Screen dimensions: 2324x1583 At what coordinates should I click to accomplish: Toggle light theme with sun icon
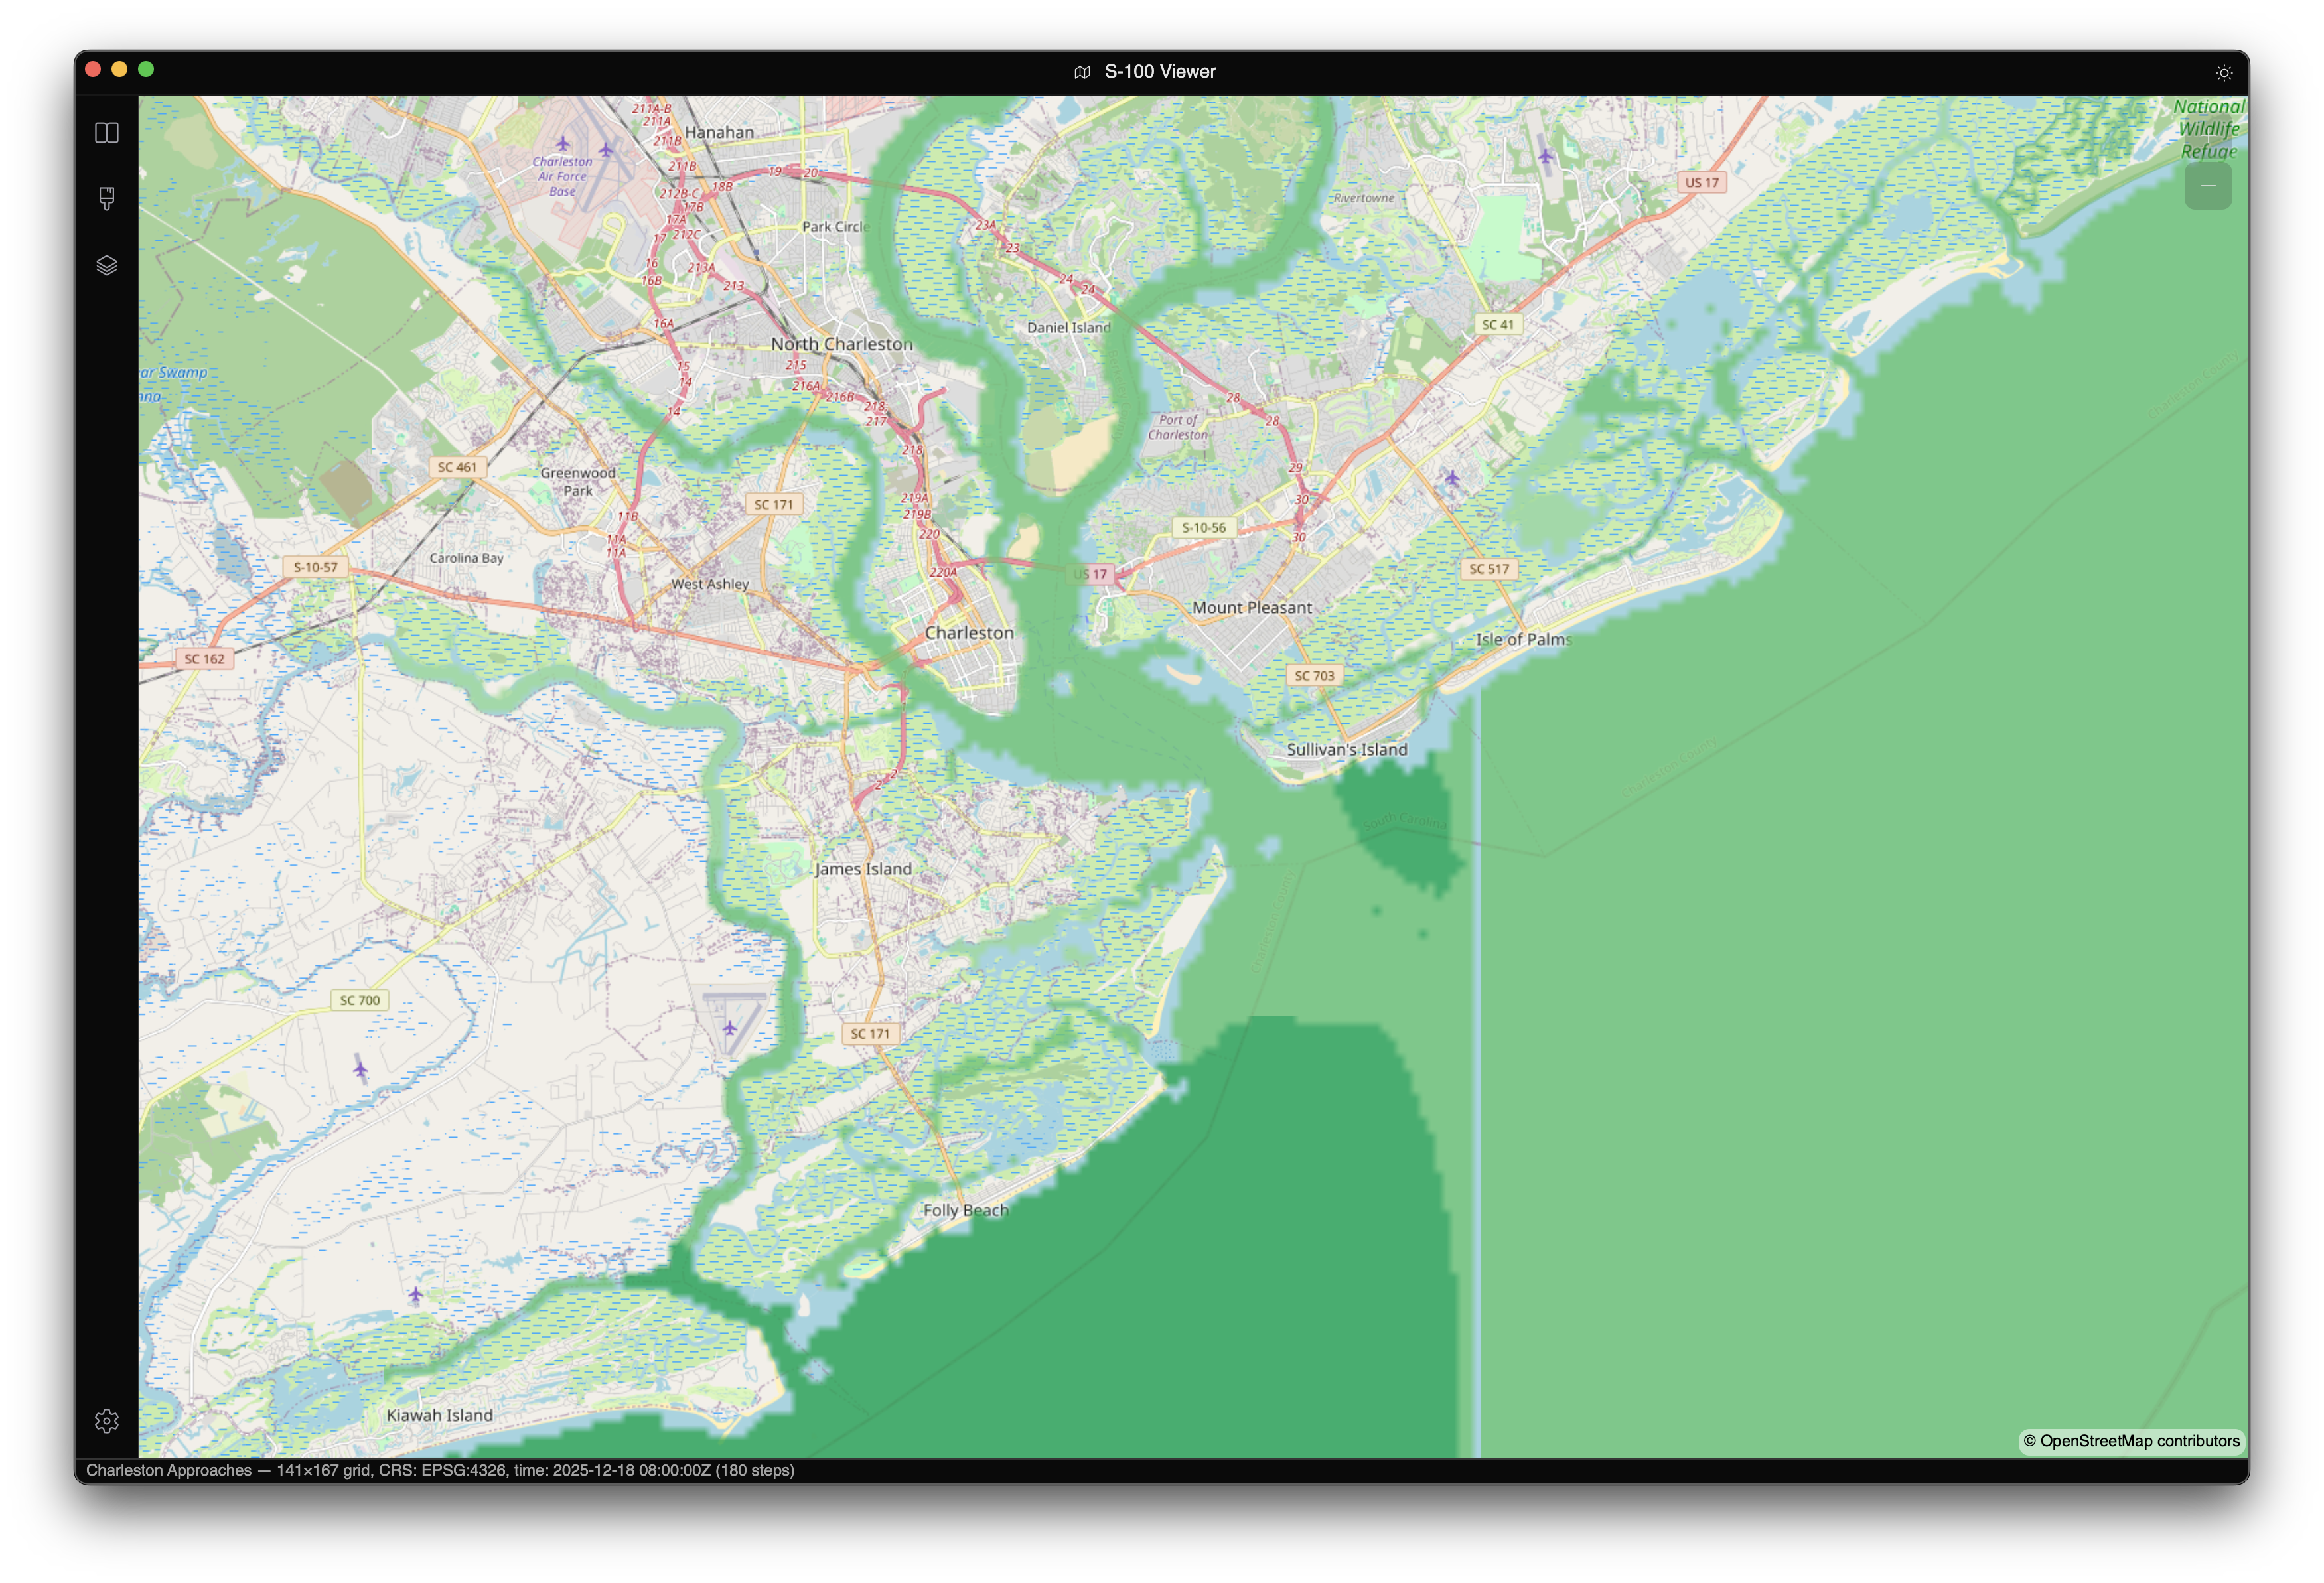click(2223, 72)
